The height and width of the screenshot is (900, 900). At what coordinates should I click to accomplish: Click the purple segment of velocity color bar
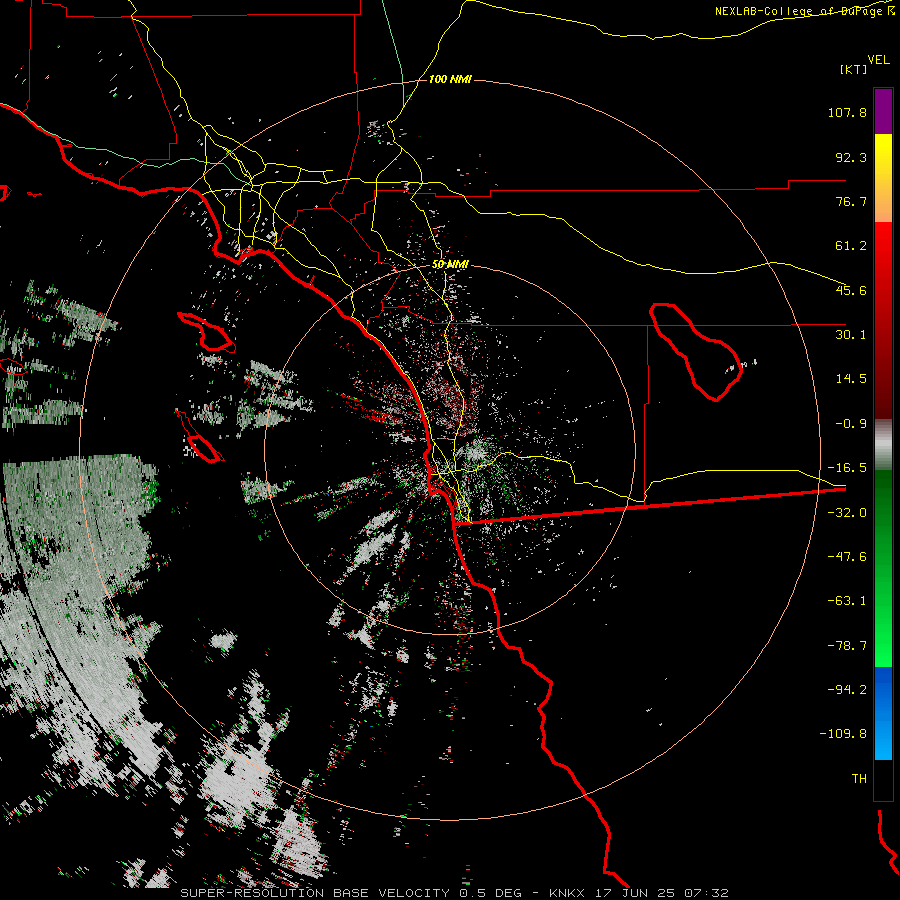tap(883, 111)
